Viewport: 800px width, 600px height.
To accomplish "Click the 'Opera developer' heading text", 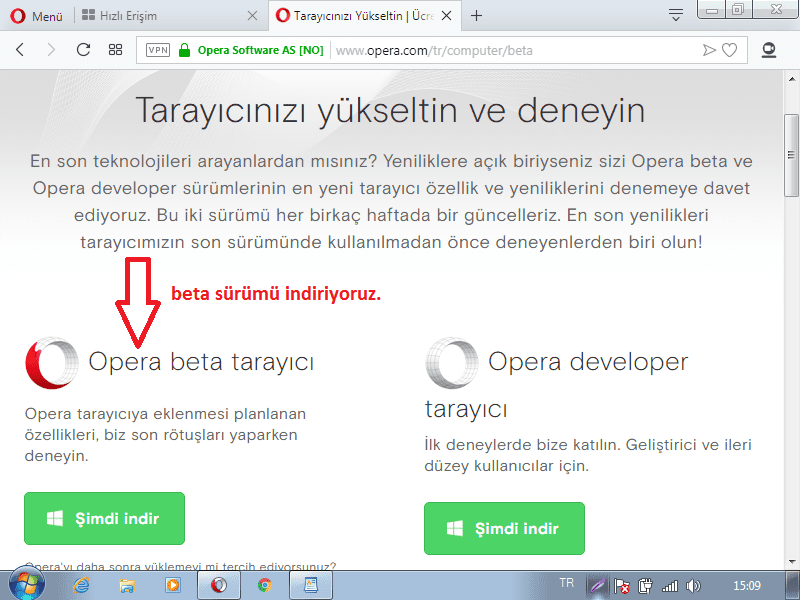I will click(588, 362).
